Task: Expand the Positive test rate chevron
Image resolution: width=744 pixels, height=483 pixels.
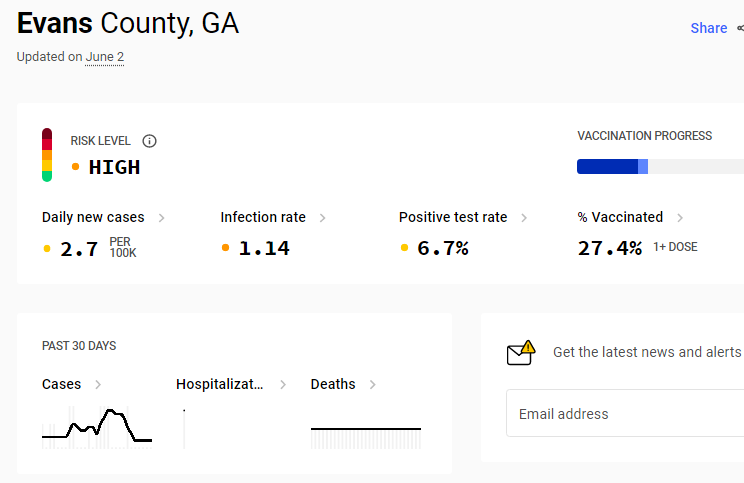Action: [524, 218]
